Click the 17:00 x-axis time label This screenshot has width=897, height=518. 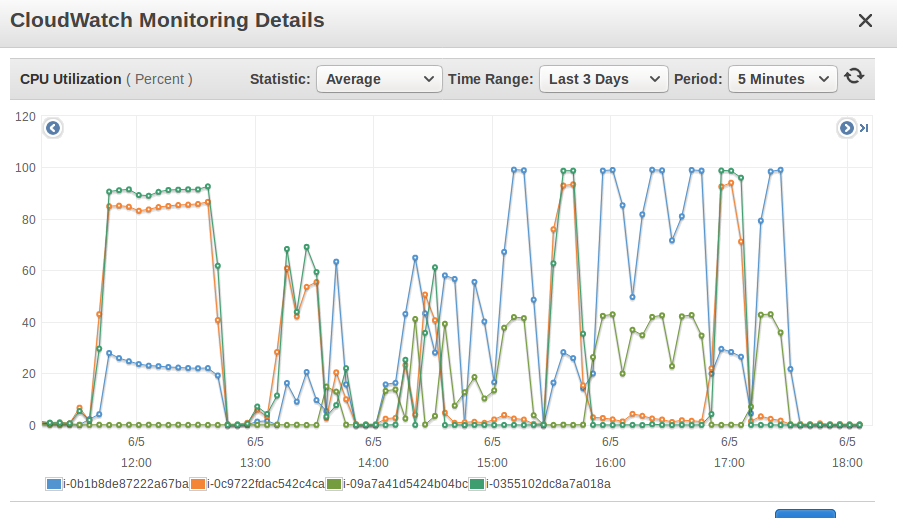click(729, 462)
